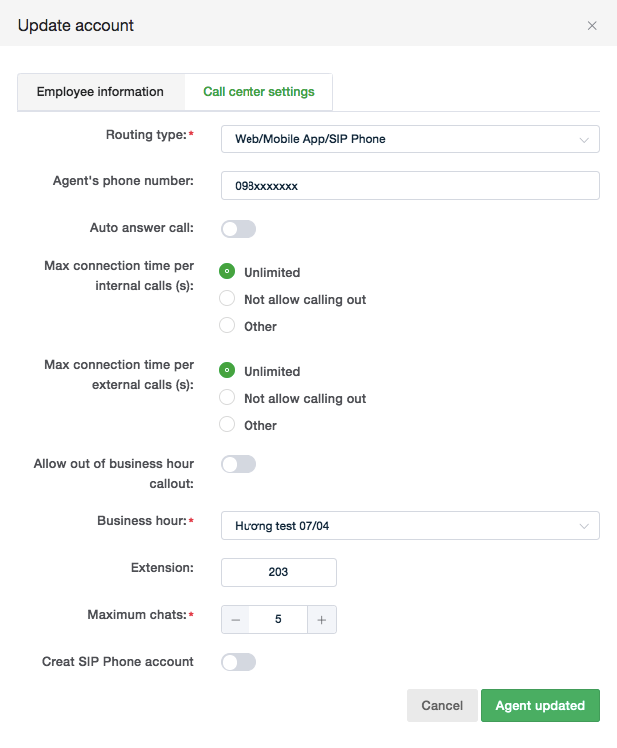617x748 pixels.
Task: Turn on Creat SIP Phone account switch
Action: click(x=238, y=662)
